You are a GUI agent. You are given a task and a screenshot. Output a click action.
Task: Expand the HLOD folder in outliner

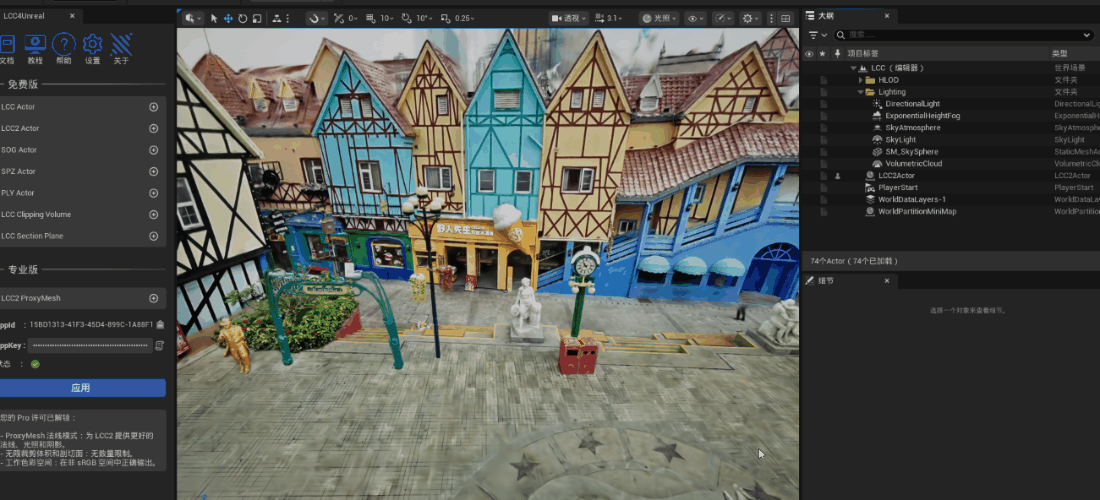861,80
